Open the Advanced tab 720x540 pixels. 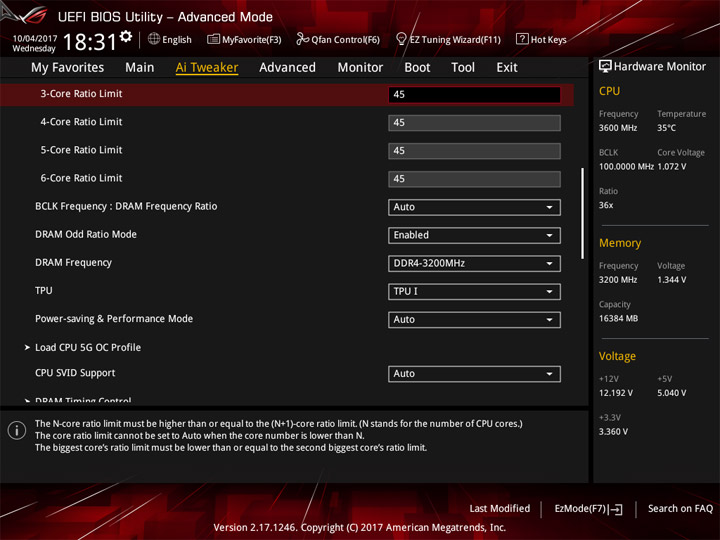287,68
